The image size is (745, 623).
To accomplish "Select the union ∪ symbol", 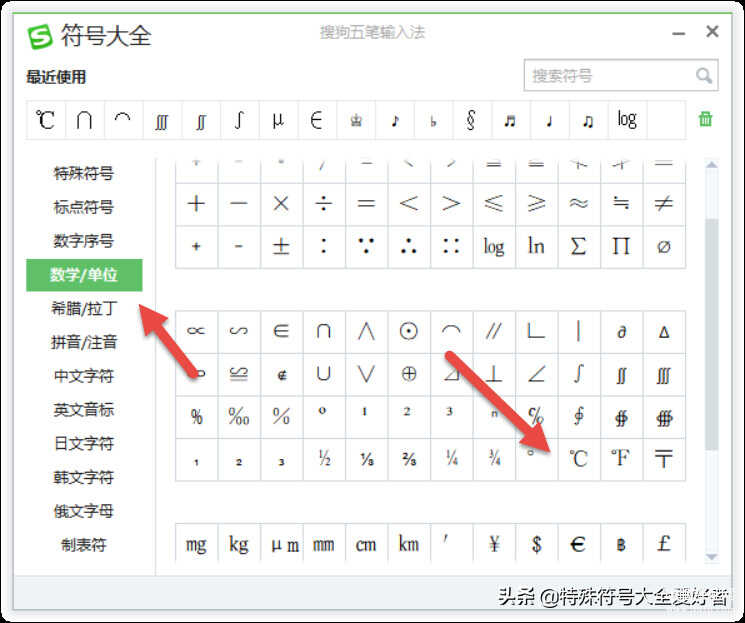I will tap(324, 374).
